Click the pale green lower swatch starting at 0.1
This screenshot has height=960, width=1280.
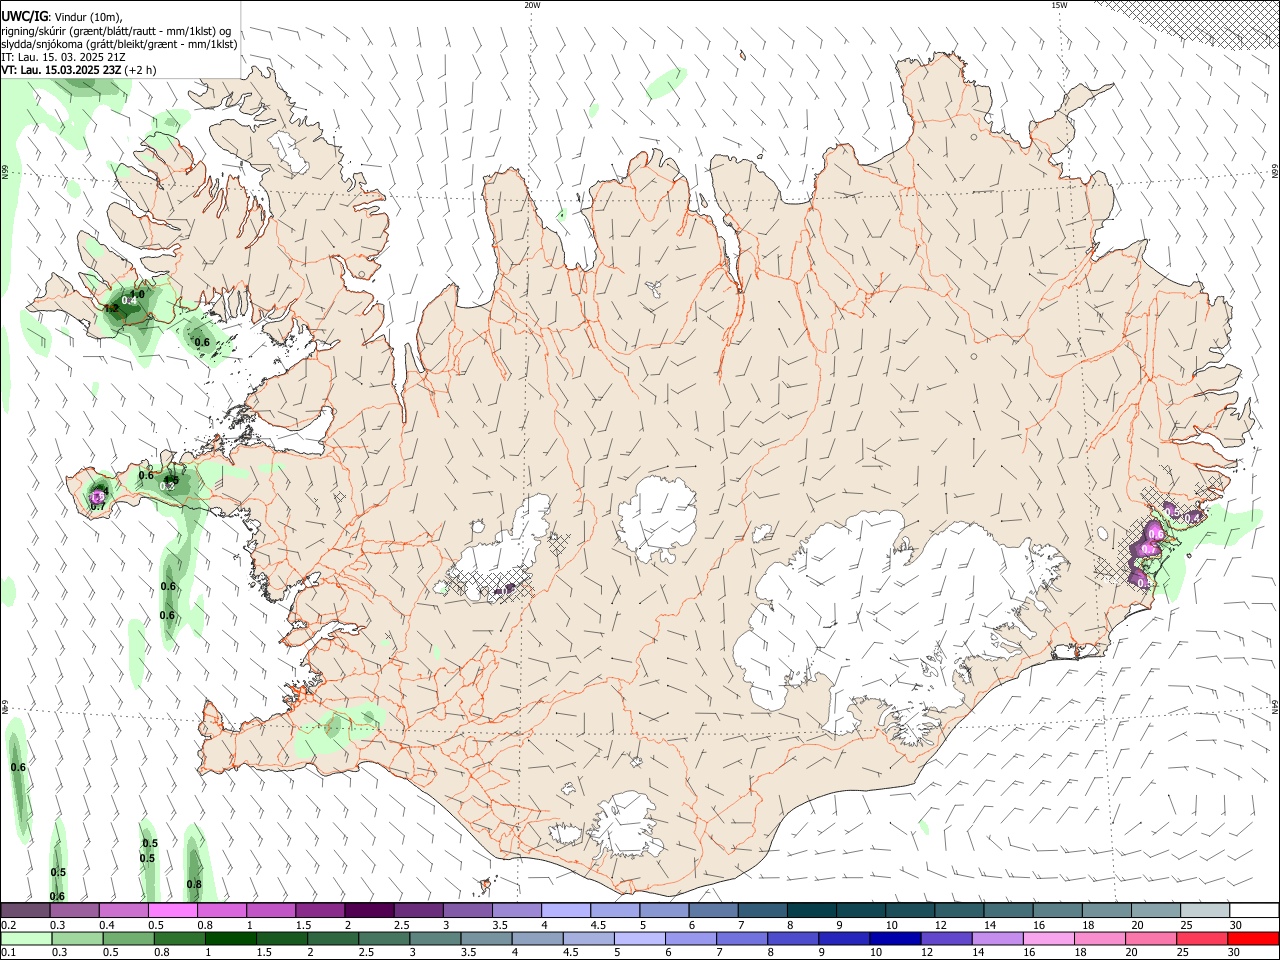click(x=27, y=939)
